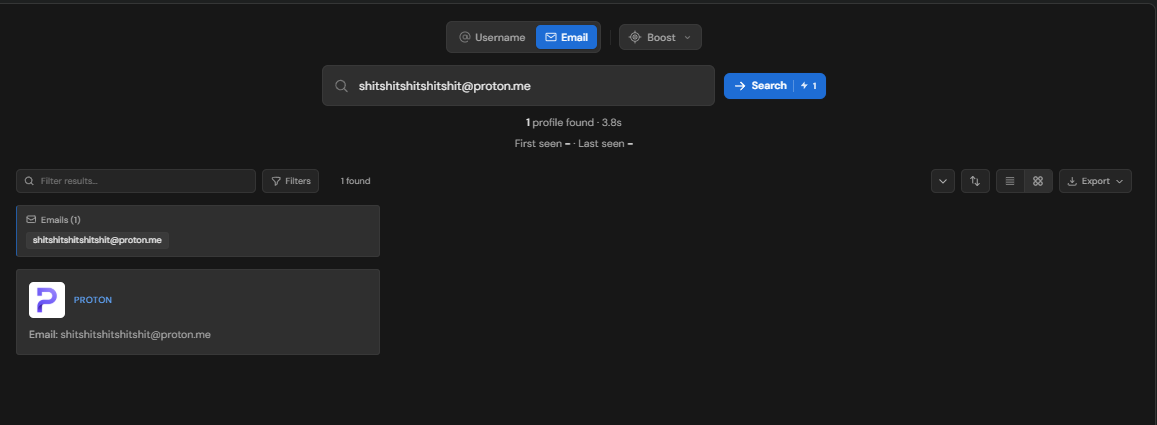Click the envelope icon in Emails card
The height and width of the screenshot is (425, 1157).
click(x=31, y=219)
